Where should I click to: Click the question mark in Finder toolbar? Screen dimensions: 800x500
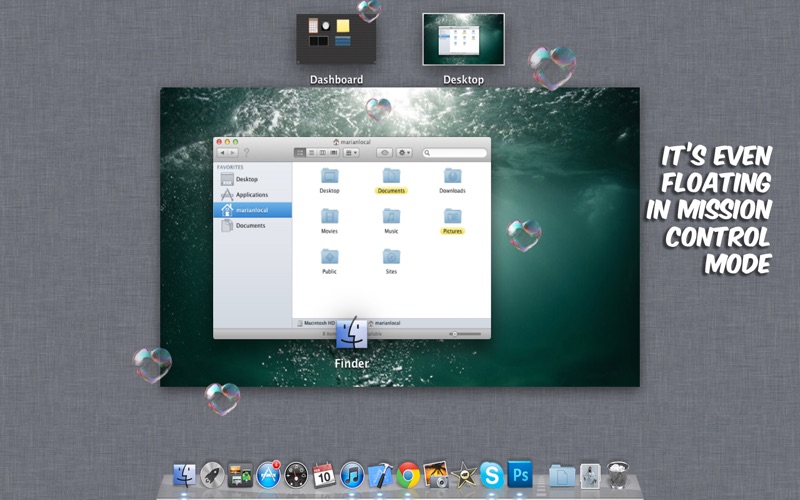pyautogui.click(x=246, y=153)
